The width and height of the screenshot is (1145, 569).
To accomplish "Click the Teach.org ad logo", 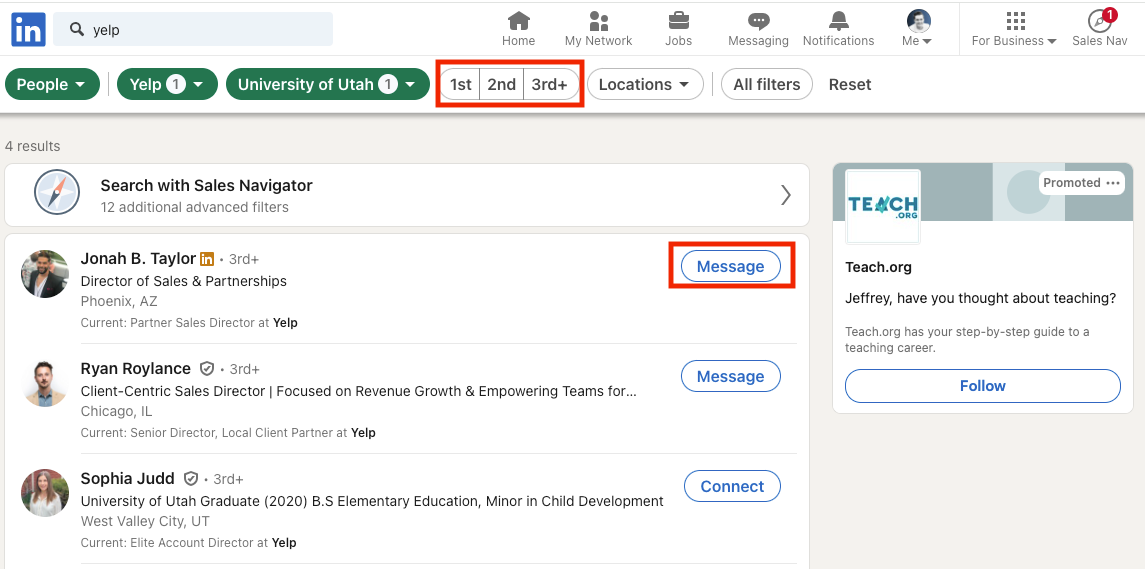I will click(x=883, y=206).
